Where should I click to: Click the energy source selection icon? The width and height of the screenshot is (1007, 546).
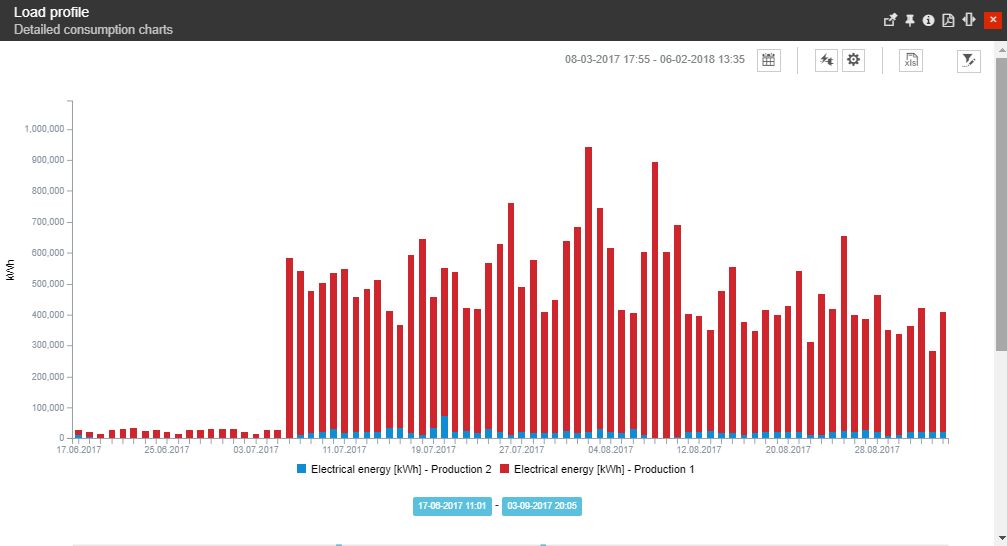tap(827, 60)
